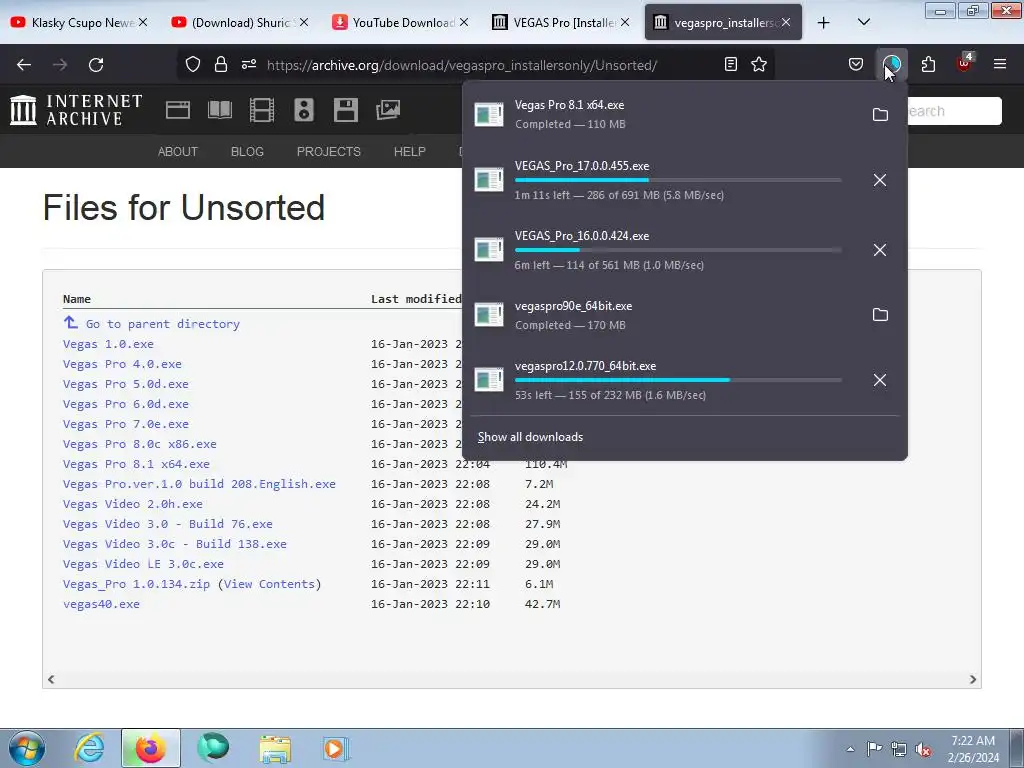Expand the list all tabs chevron

click(863, 22)
